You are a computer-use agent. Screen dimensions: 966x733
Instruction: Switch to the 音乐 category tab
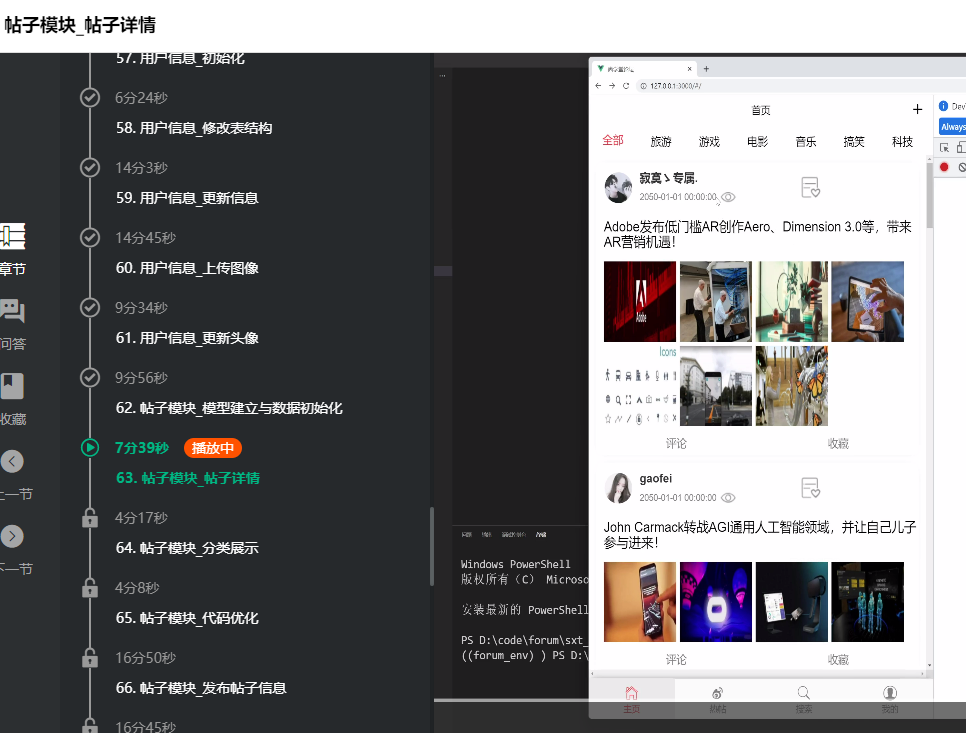[806, 142]
